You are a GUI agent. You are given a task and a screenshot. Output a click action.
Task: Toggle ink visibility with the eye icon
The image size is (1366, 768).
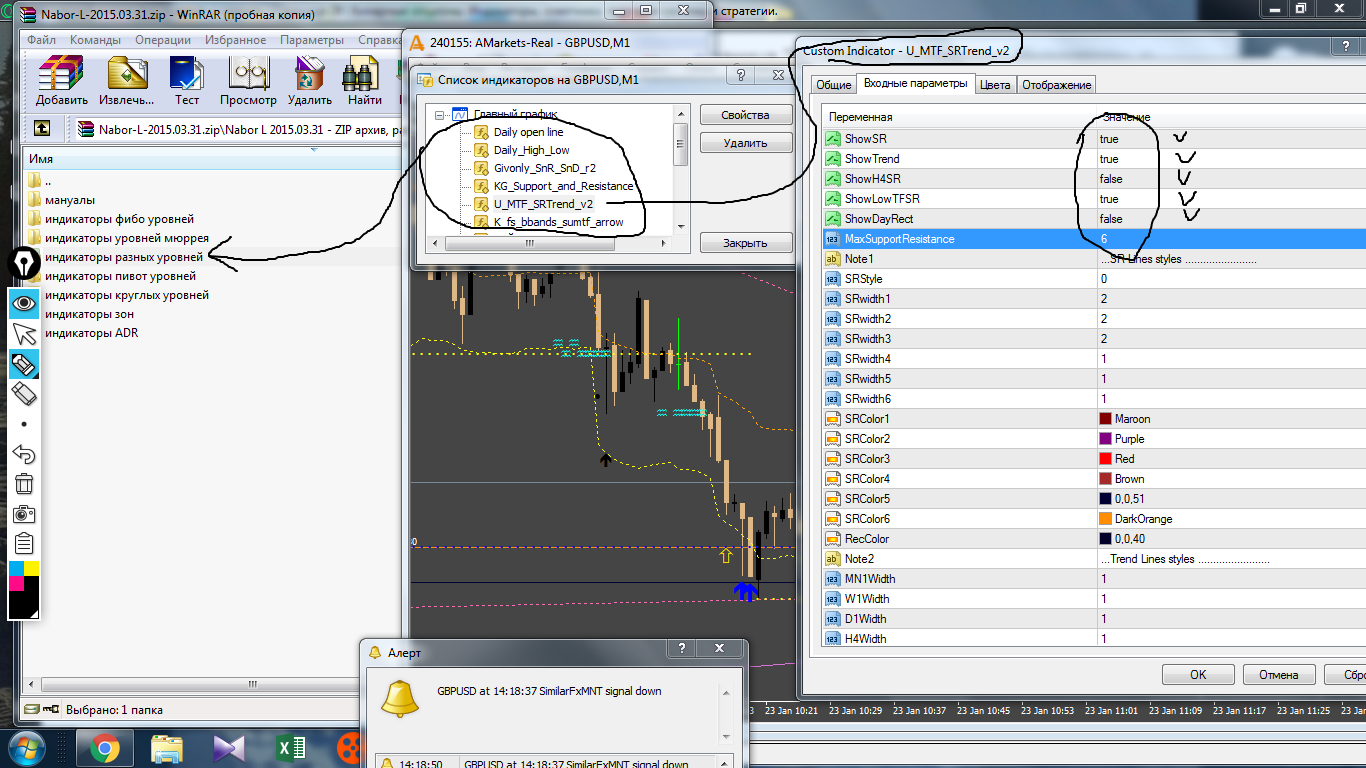pyautogui.click(x=24, y=302)
